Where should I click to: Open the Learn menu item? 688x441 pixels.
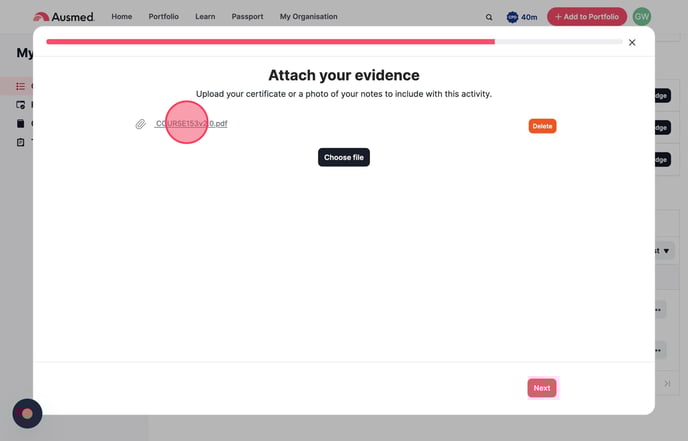205,17
